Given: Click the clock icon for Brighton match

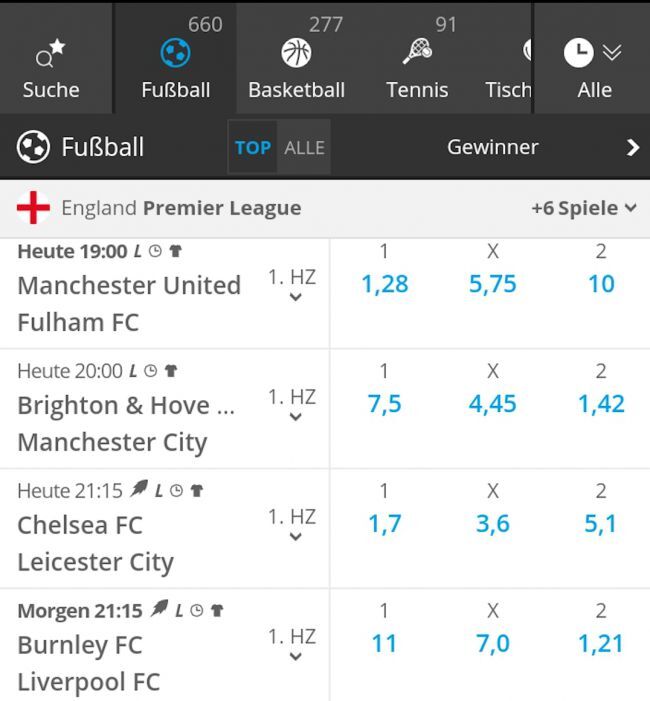Looking at the screenshot, I should point(151,371).
